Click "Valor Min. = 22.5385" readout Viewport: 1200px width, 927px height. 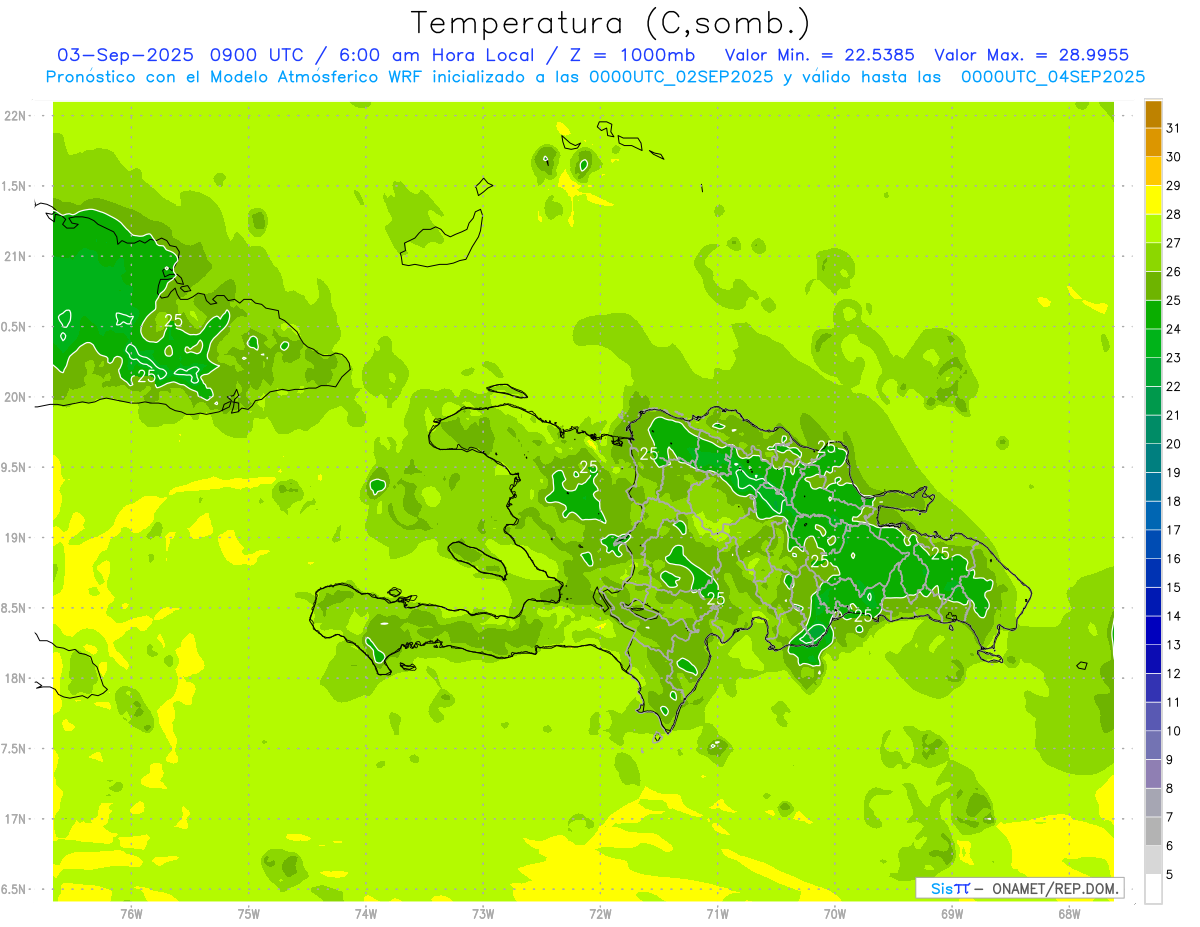[x=819, y=55]
